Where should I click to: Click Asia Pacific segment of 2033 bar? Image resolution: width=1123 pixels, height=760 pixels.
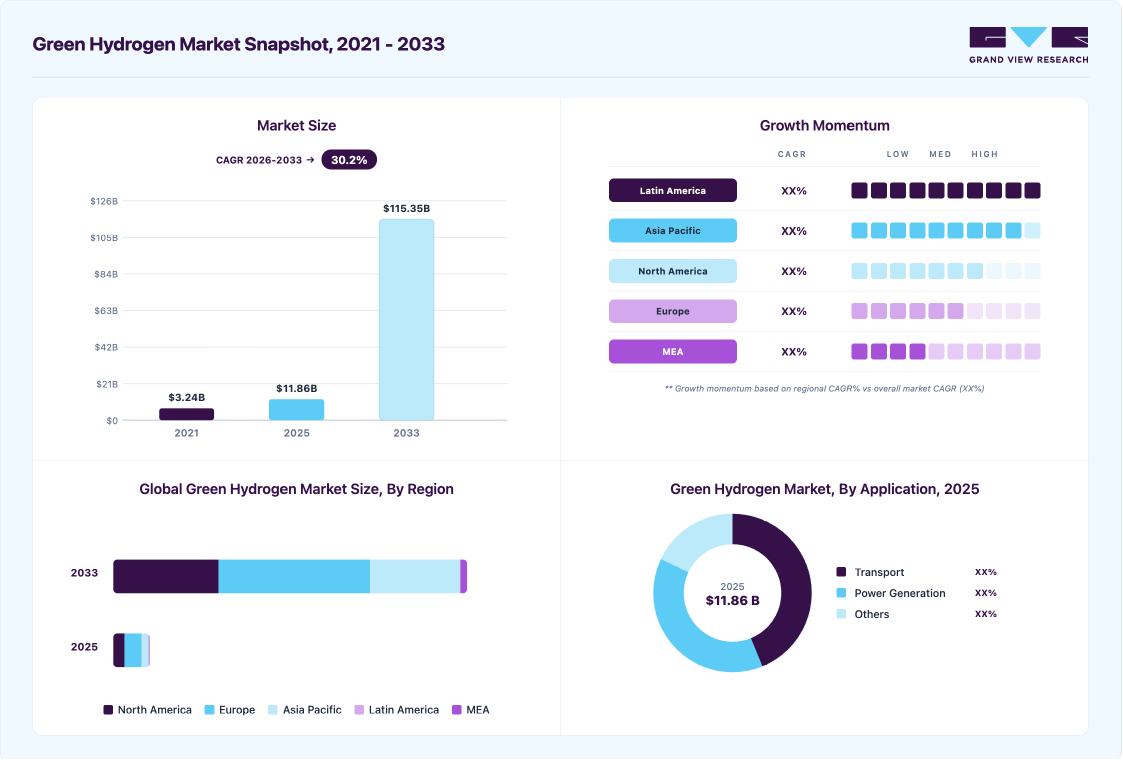click(x=415, y=577)
